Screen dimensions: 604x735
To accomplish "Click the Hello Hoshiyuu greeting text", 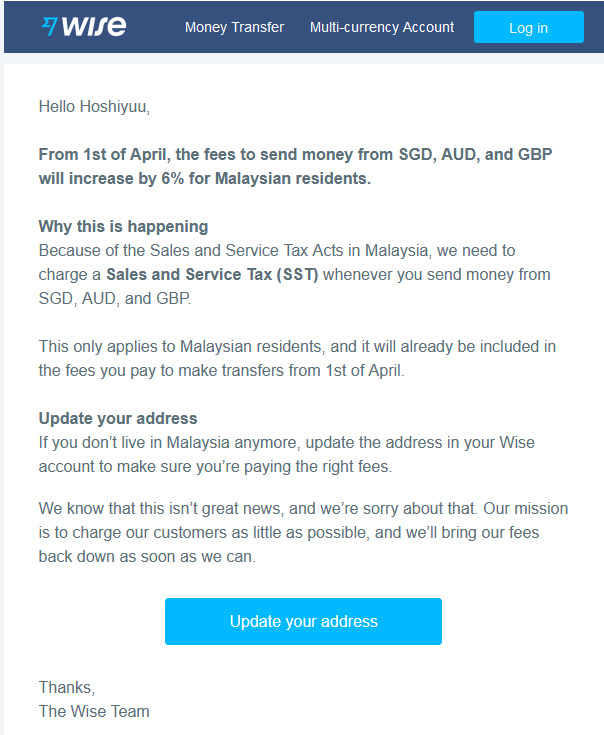I will pyautogui.click(x=94, y=106).
